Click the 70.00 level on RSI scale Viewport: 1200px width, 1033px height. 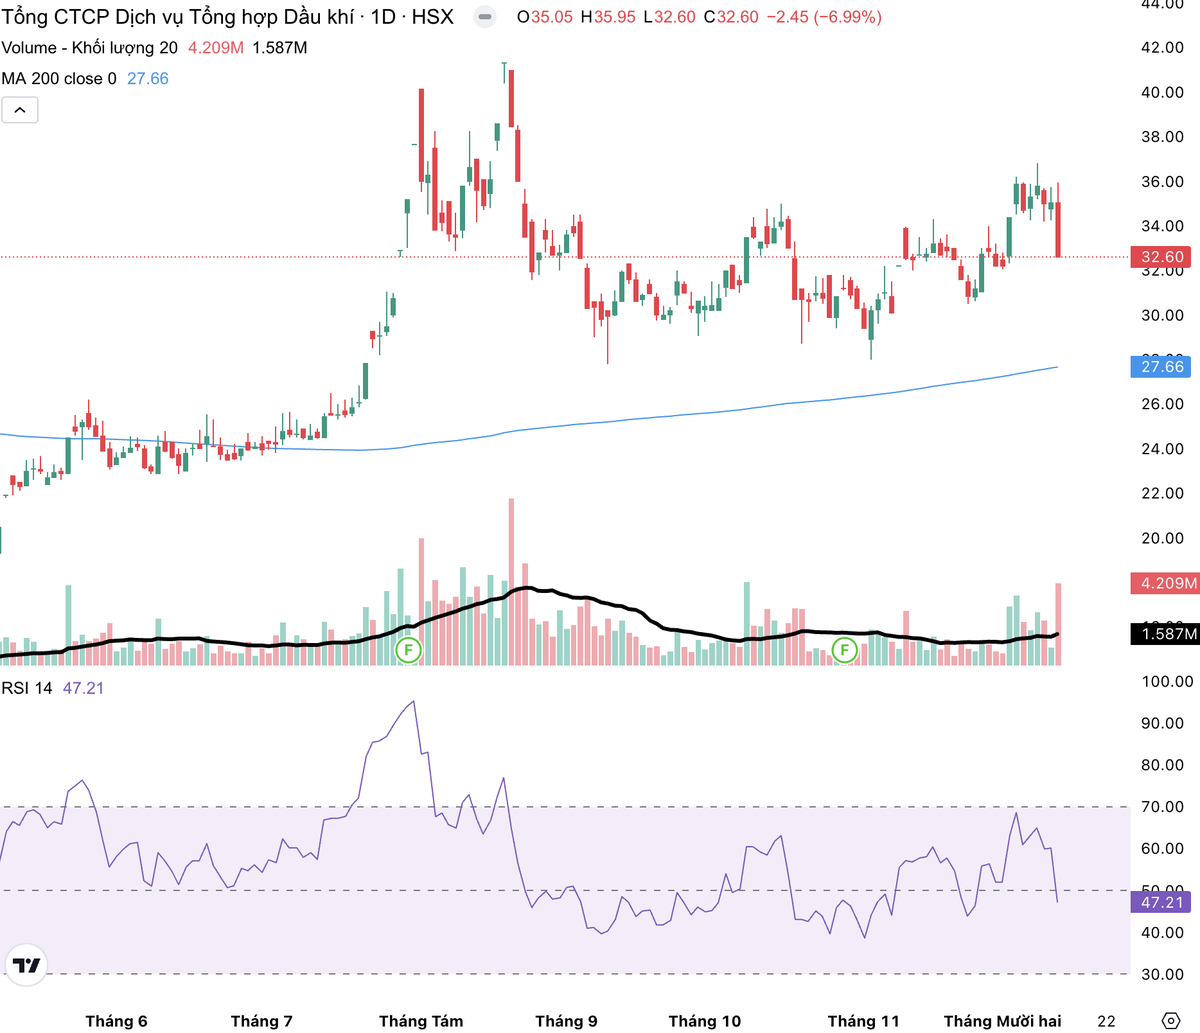[x=1165, y=807]
